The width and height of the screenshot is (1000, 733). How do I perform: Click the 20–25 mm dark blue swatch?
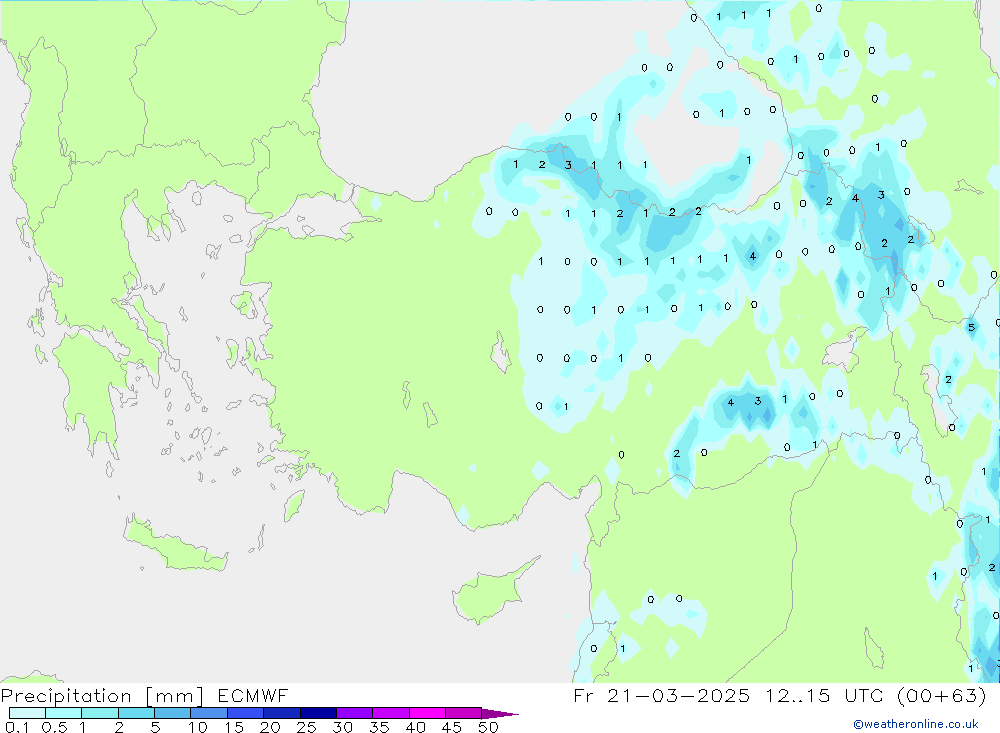(281, 713)
